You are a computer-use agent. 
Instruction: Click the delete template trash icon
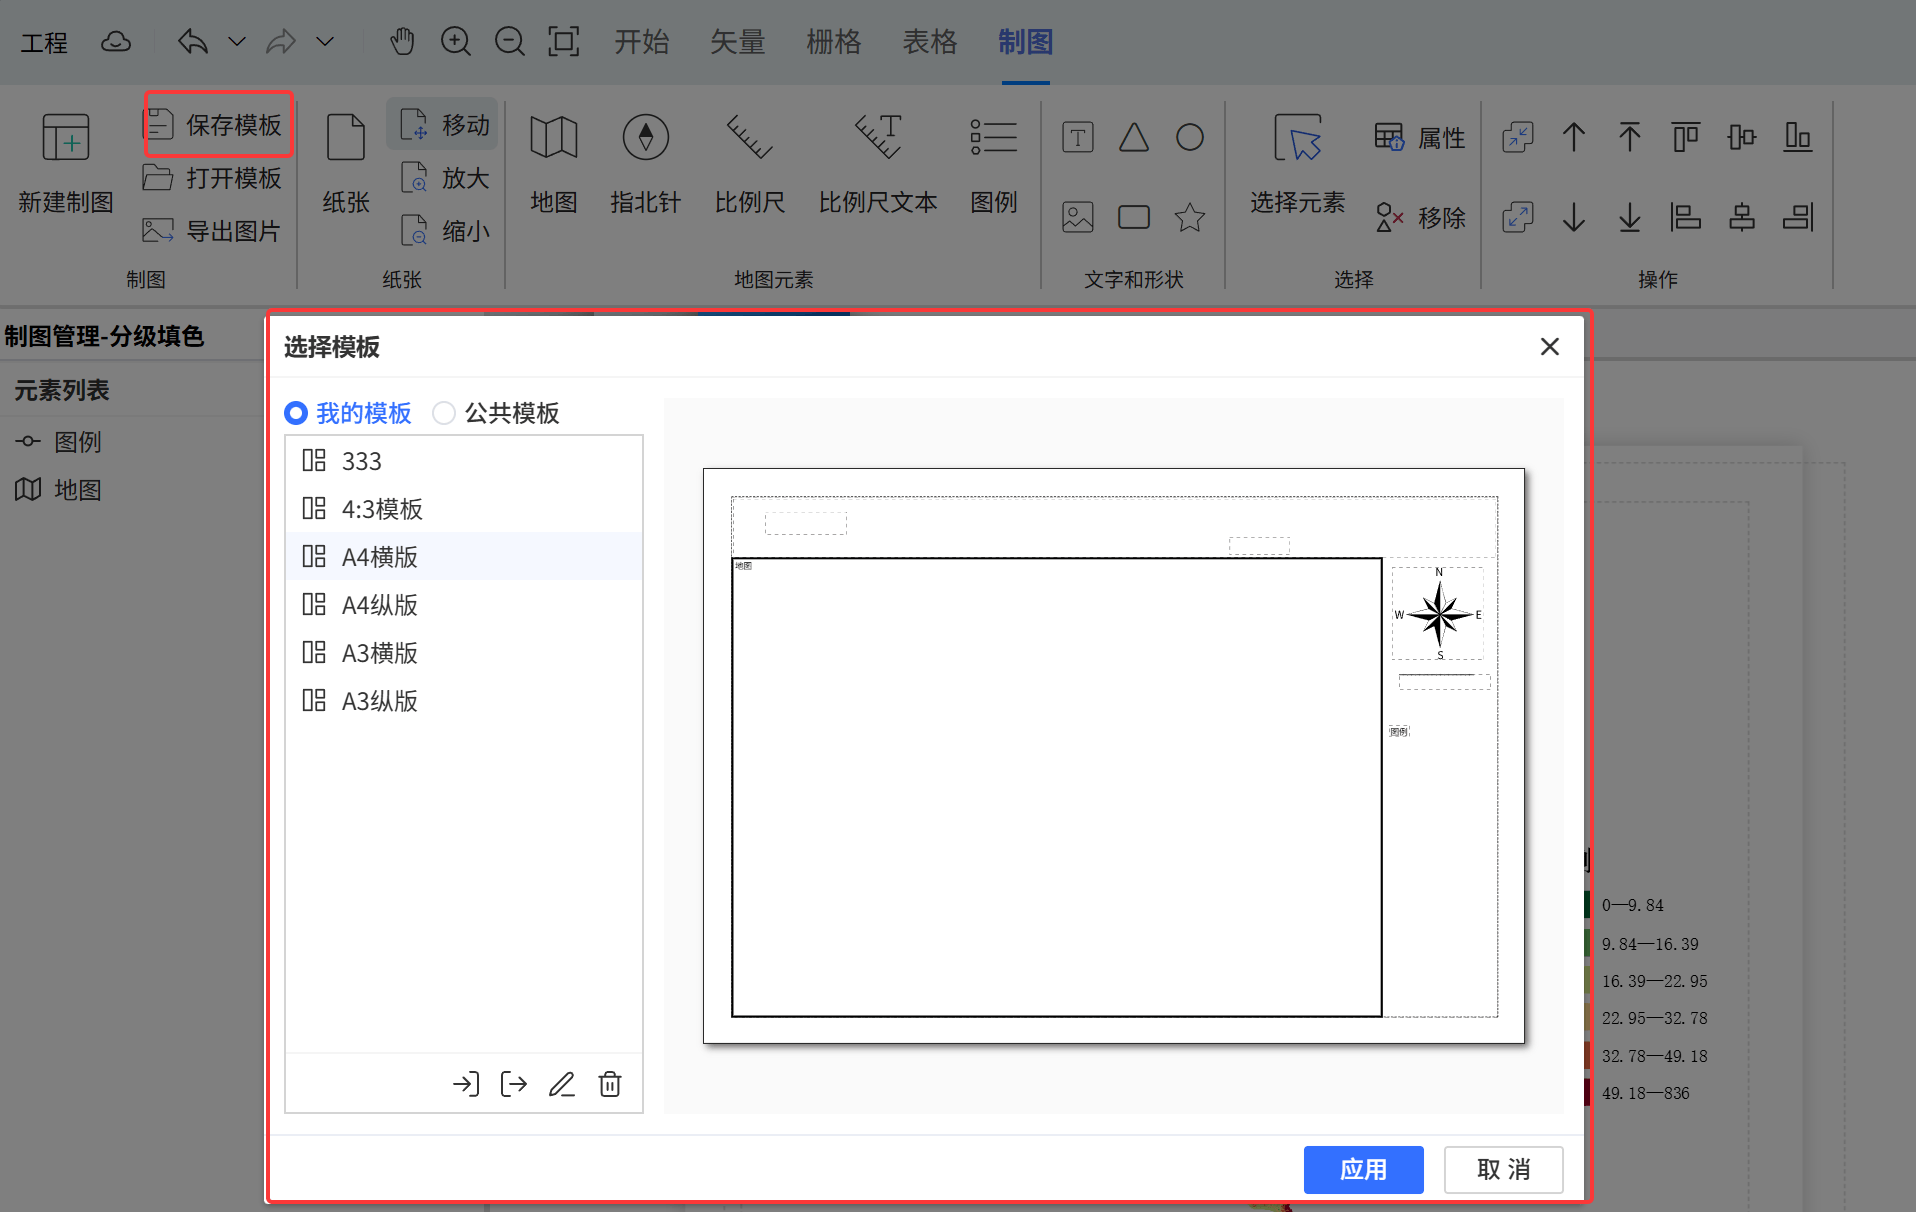point(610,1084)
